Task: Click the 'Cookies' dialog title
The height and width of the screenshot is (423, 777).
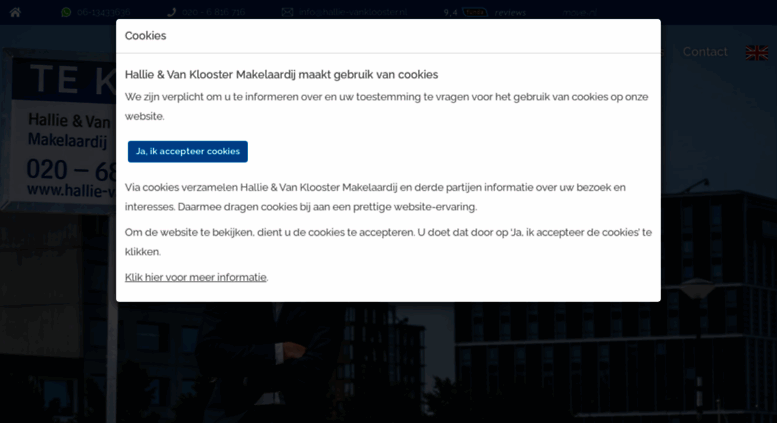Action: [x=145, y=36]
